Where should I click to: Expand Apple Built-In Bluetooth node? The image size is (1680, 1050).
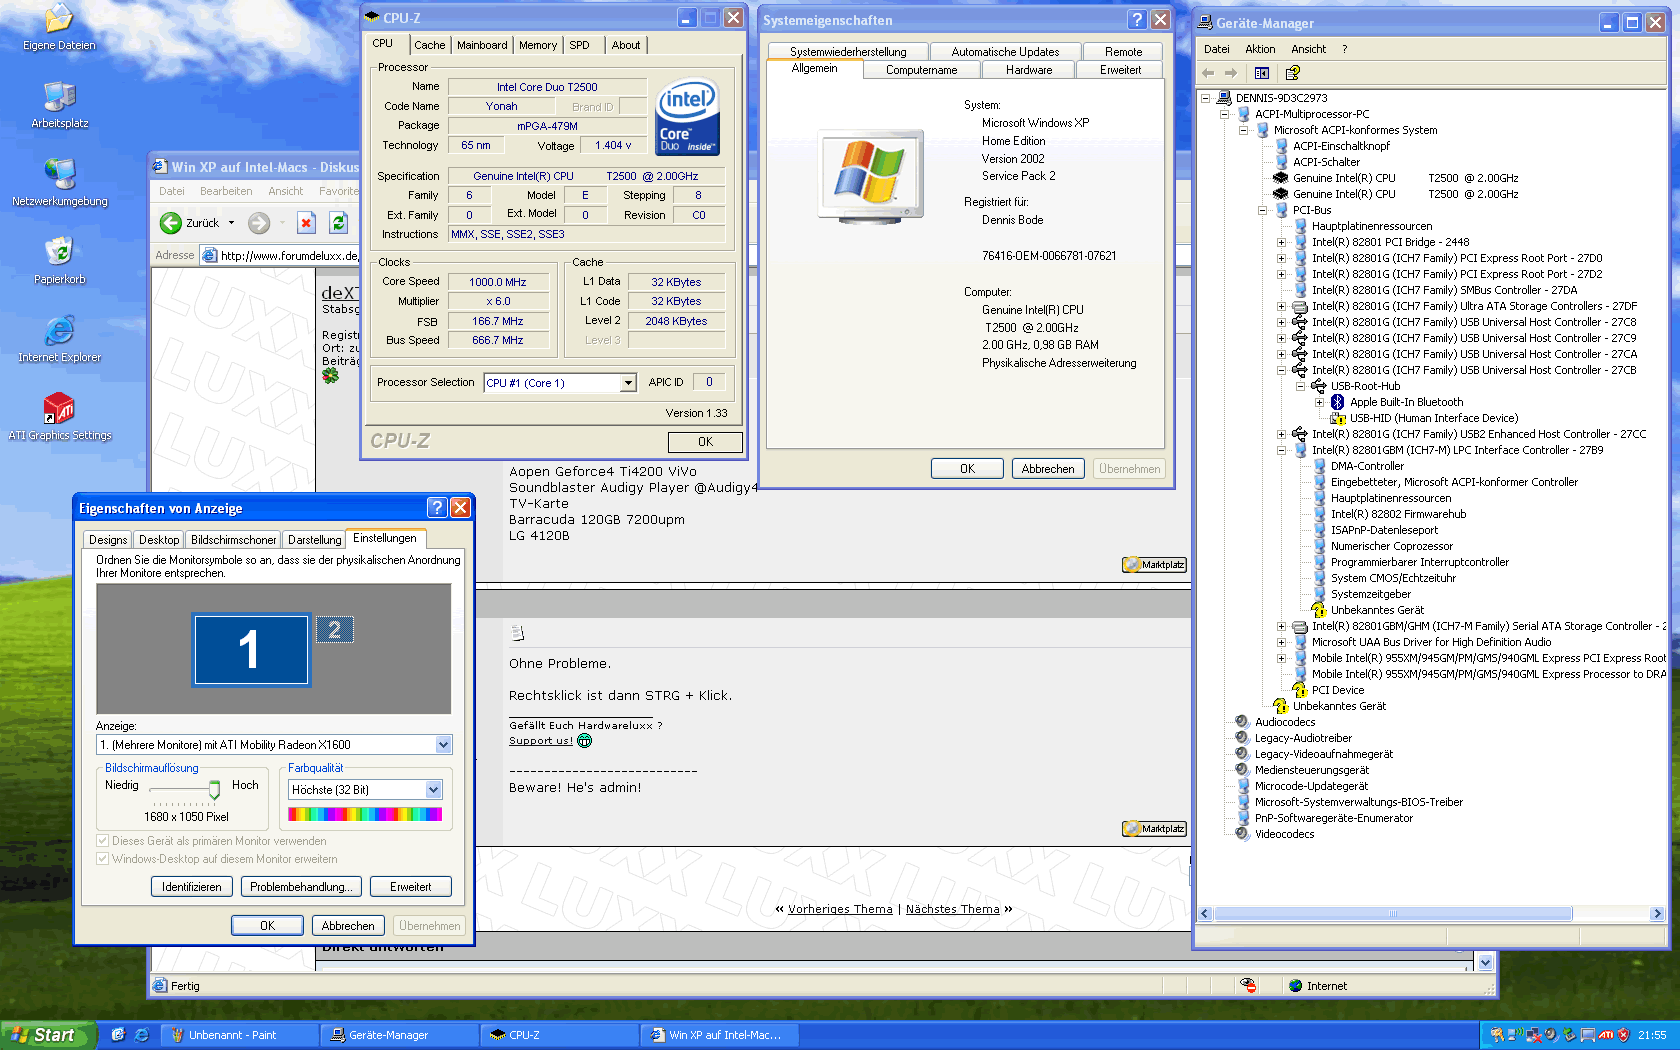click(1319, 402)
